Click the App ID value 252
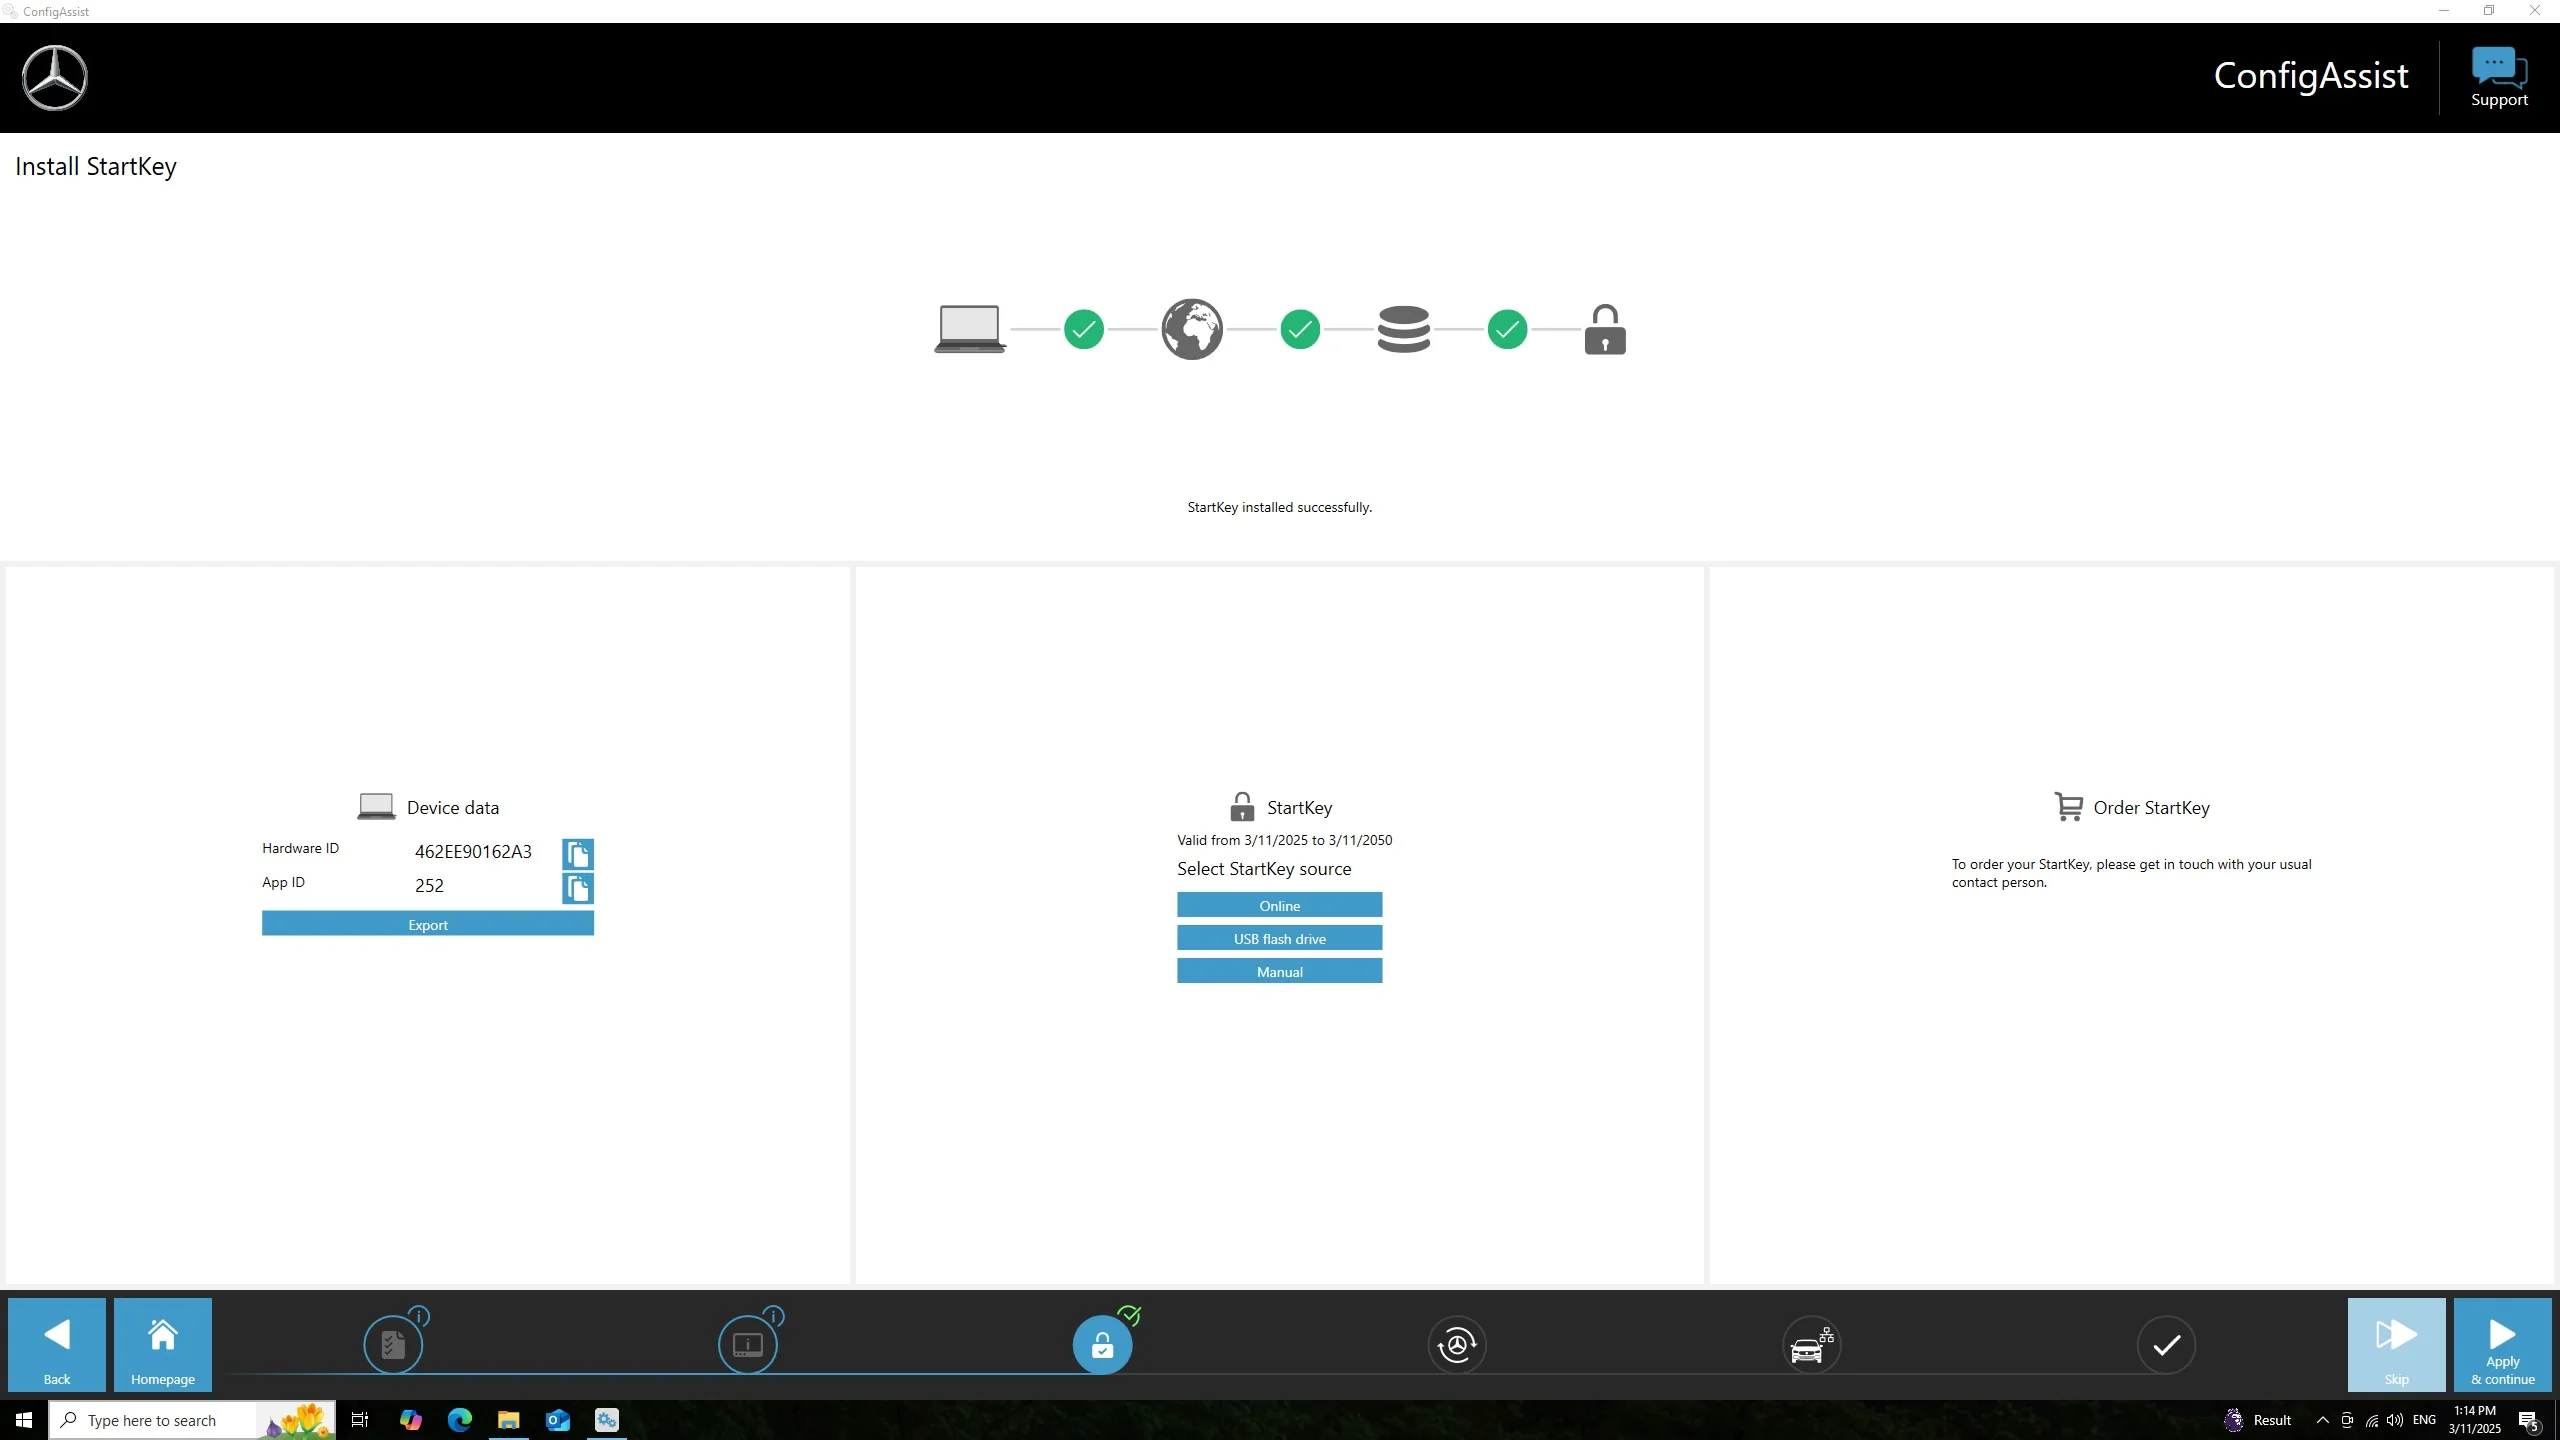The width and height of the screenshot is (2560, 1440). click(429, 886)
